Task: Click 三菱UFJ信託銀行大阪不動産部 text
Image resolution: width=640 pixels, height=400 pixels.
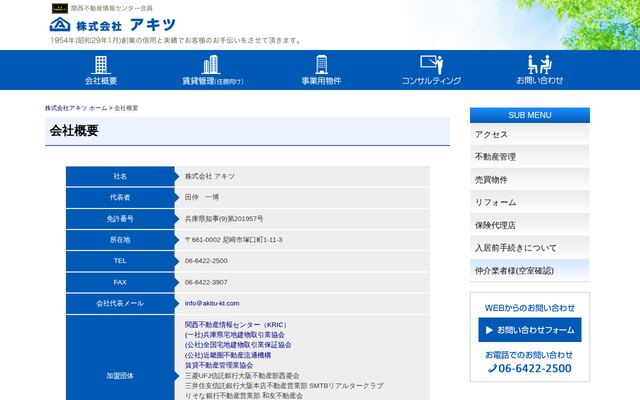Action: coord(242,376)
